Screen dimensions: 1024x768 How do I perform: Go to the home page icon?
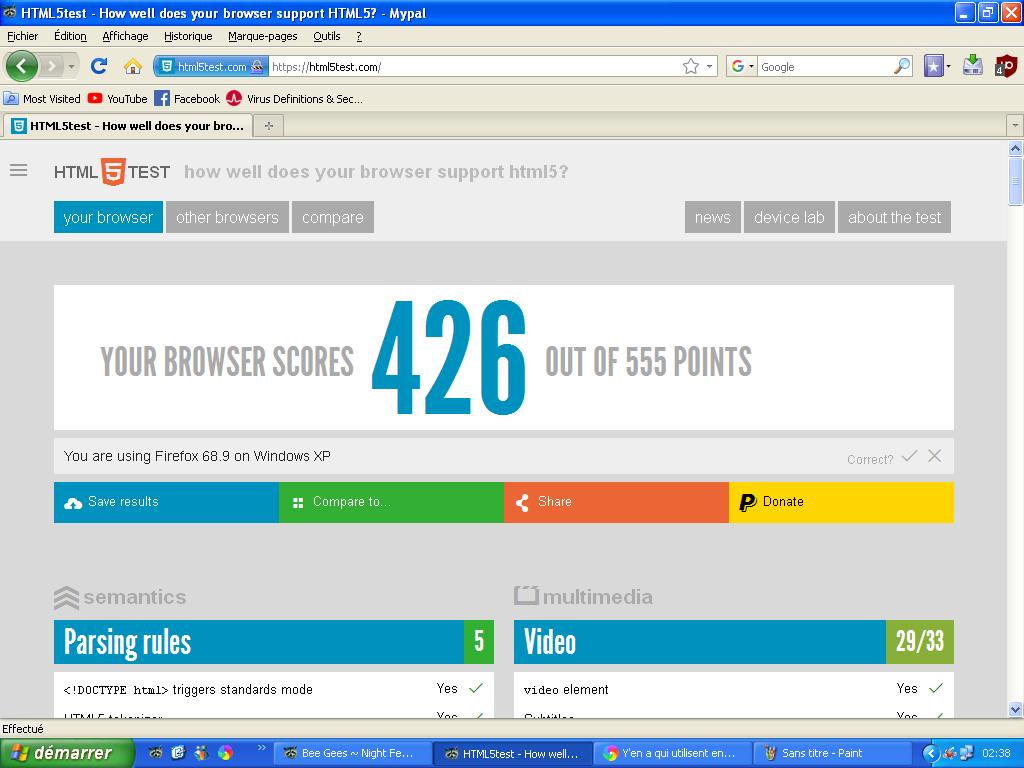133,66
